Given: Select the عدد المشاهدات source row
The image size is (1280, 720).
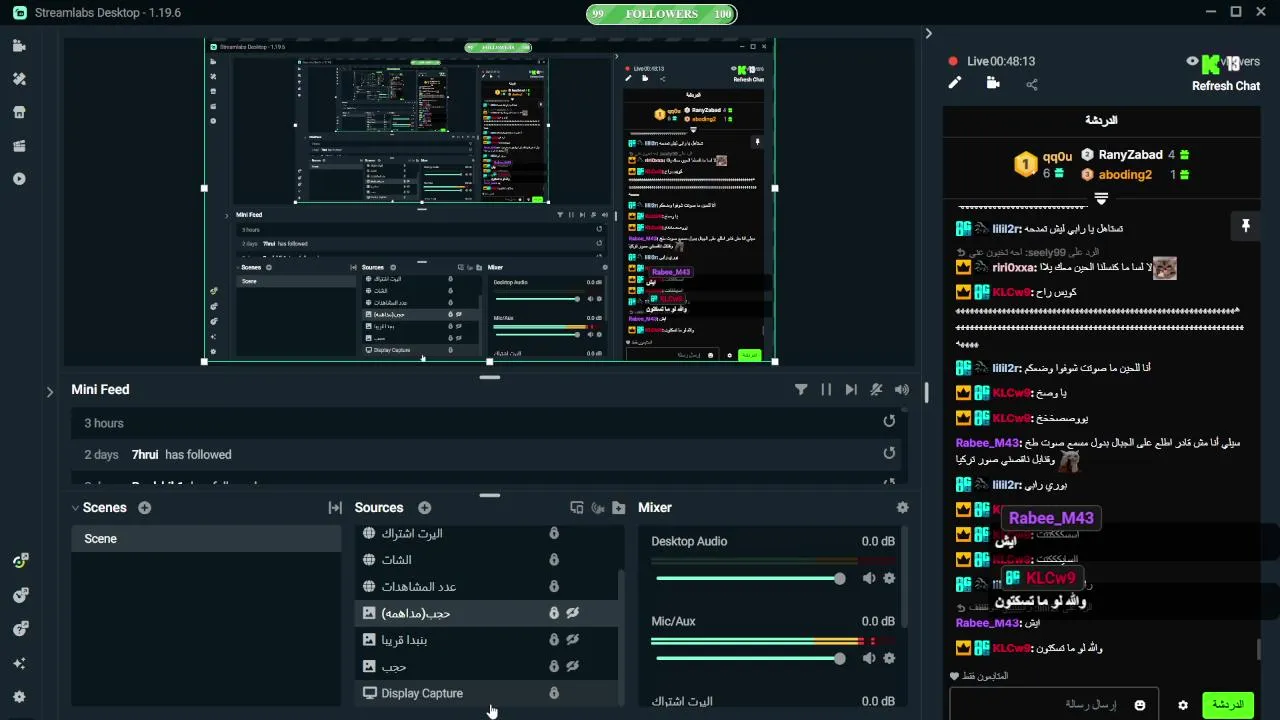Looking at the screenshot, I should 487,586.
